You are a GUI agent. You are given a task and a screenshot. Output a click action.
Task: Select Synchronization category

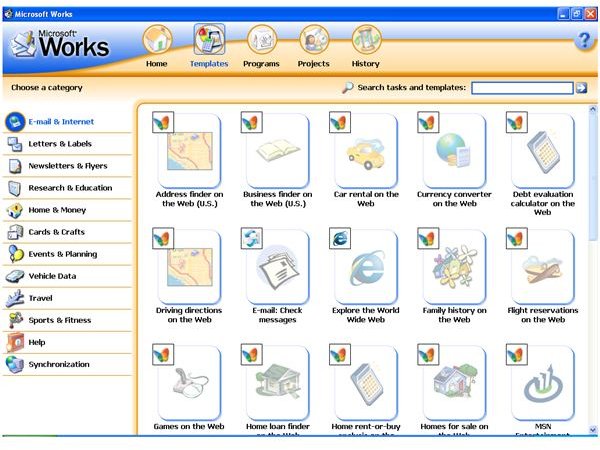(x=67, y=364)
